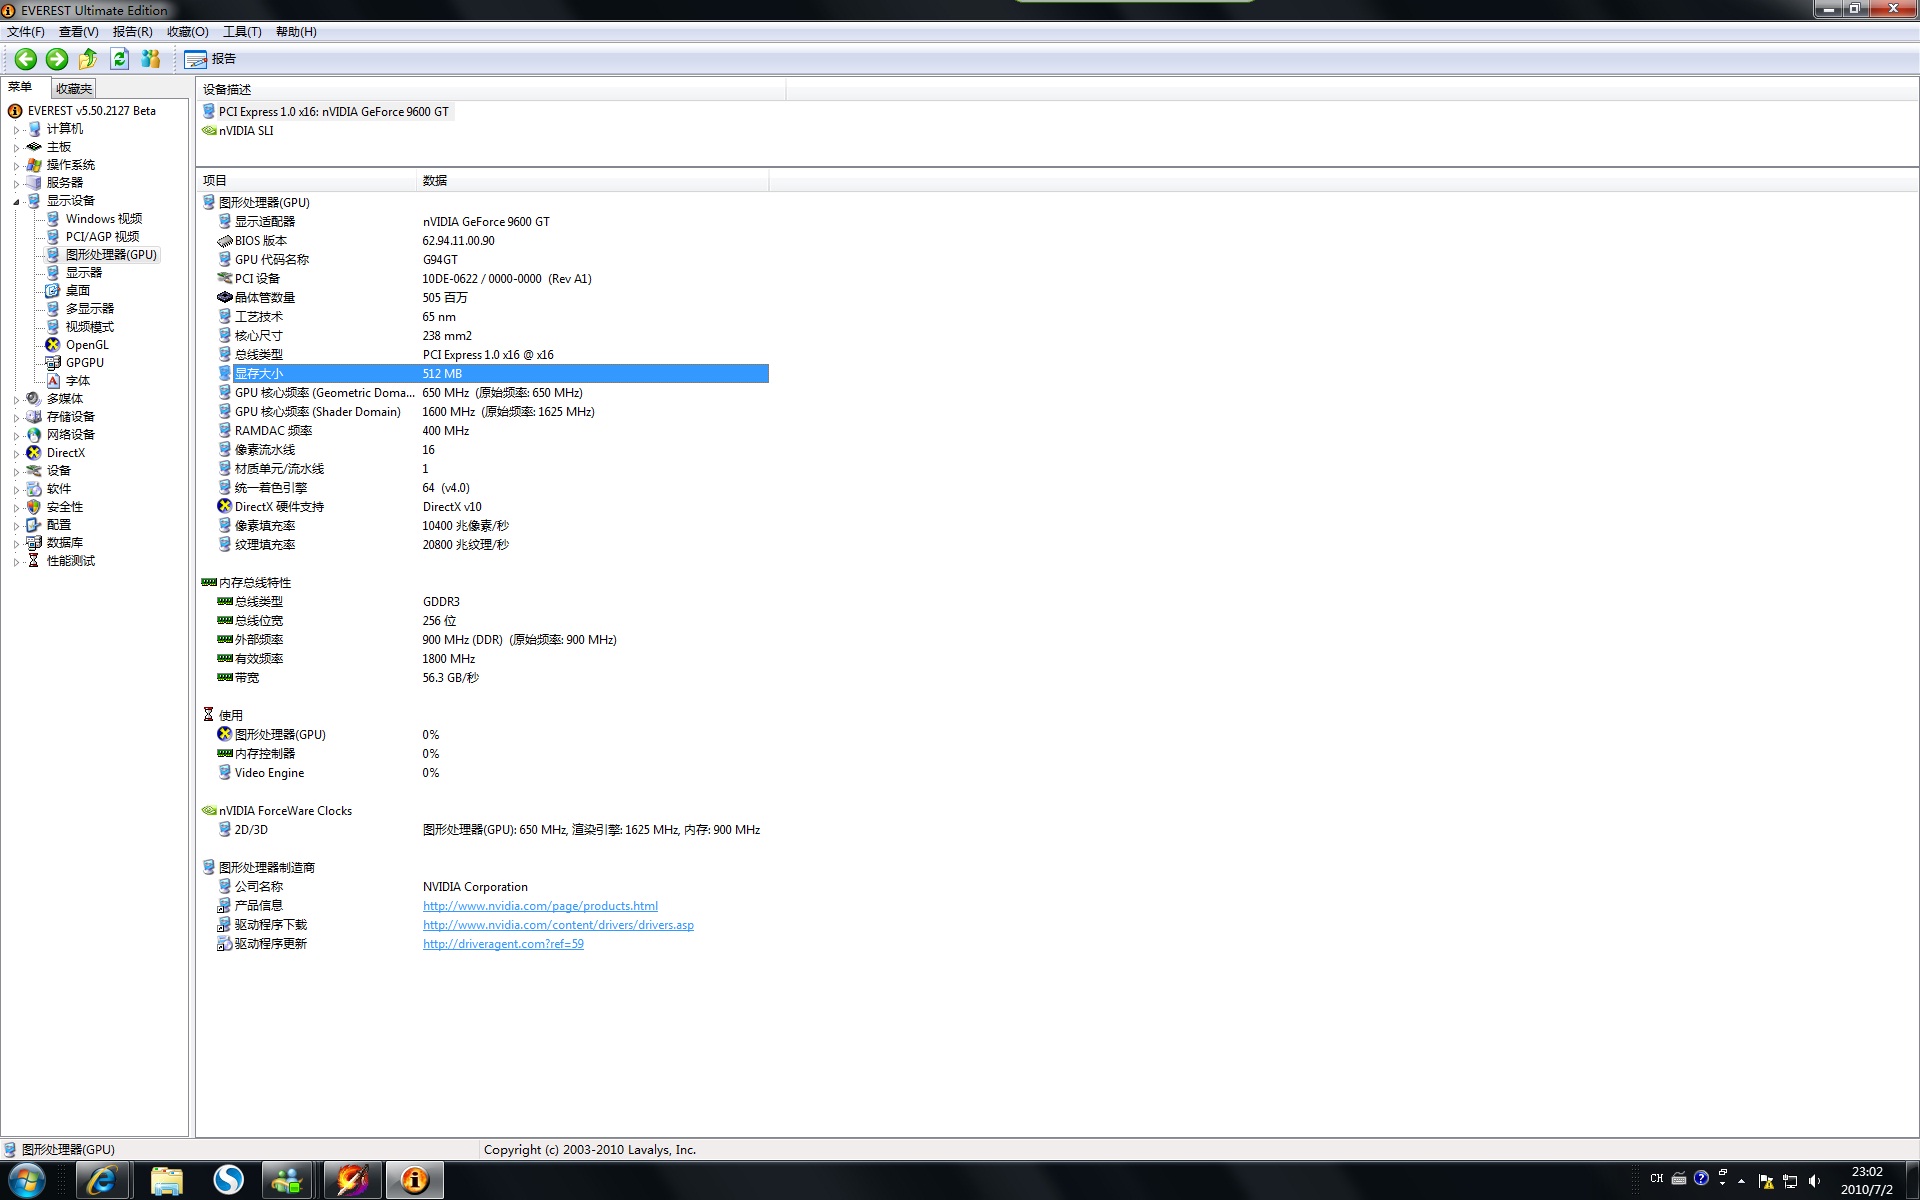
Task: Select GPGPU item in the tree
Action: (x=84, y=363)
